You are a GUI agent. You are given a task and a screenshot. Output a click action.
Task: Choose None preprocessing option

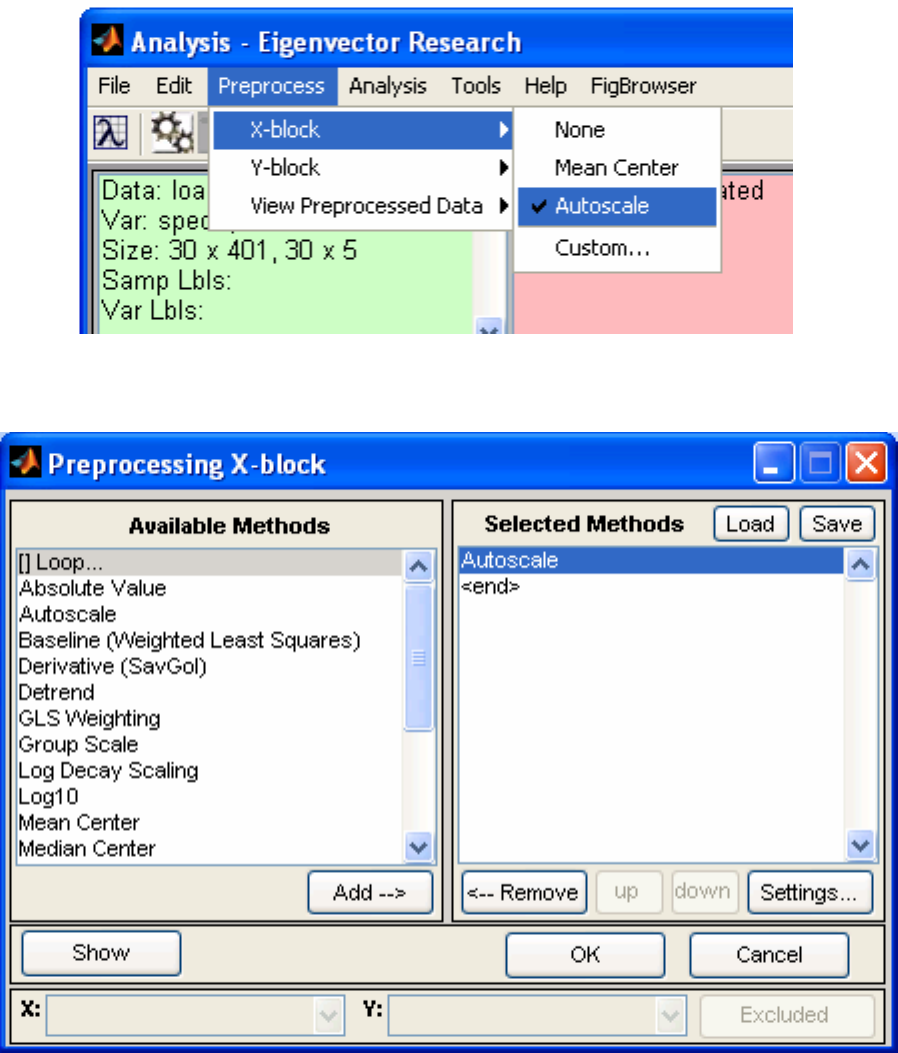coord(617,130)
